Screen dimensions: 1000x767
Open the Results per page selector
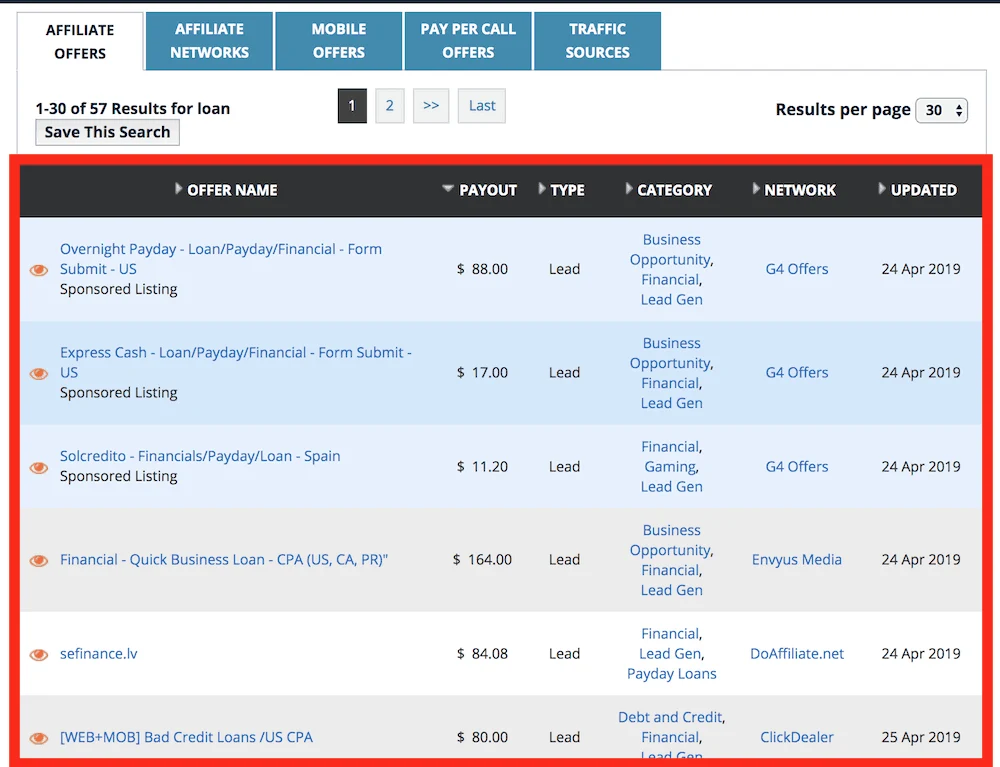(941, 110)
